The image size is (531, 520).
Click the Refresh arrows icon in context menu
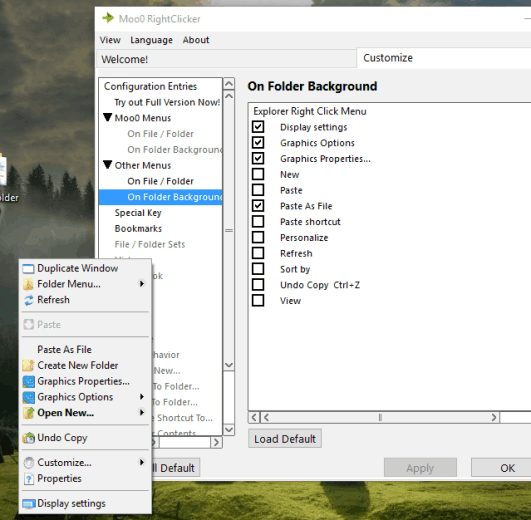[28, 300]
